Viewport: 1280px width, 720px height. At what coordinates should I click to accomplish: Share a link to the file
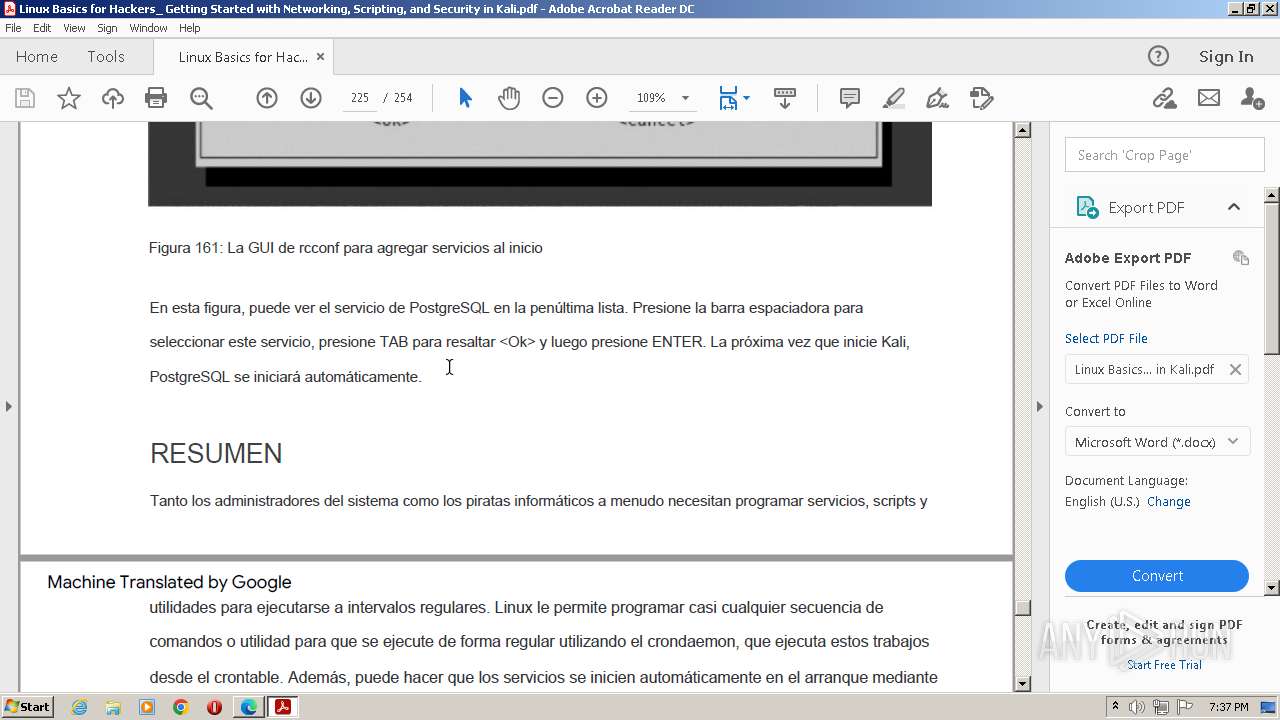pyautogui.click(x=1164, y=98)
